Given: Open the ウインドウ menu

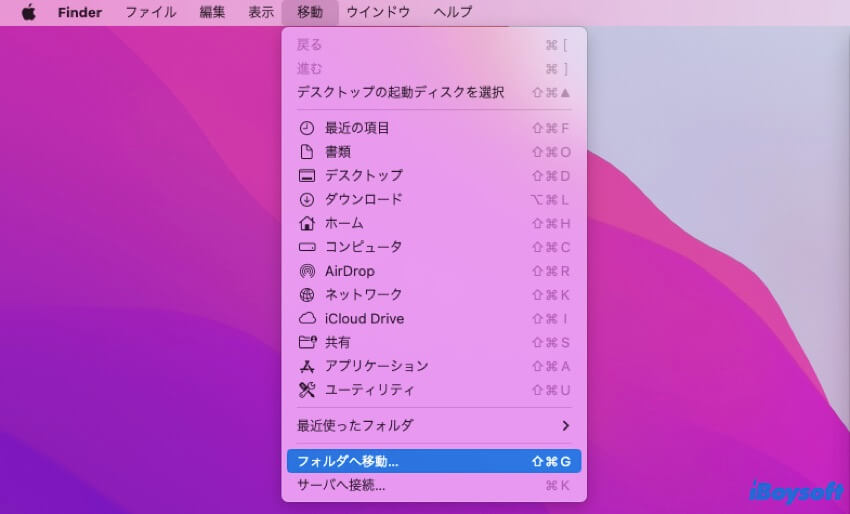Looking at the screenshot, I should [378, 12].
